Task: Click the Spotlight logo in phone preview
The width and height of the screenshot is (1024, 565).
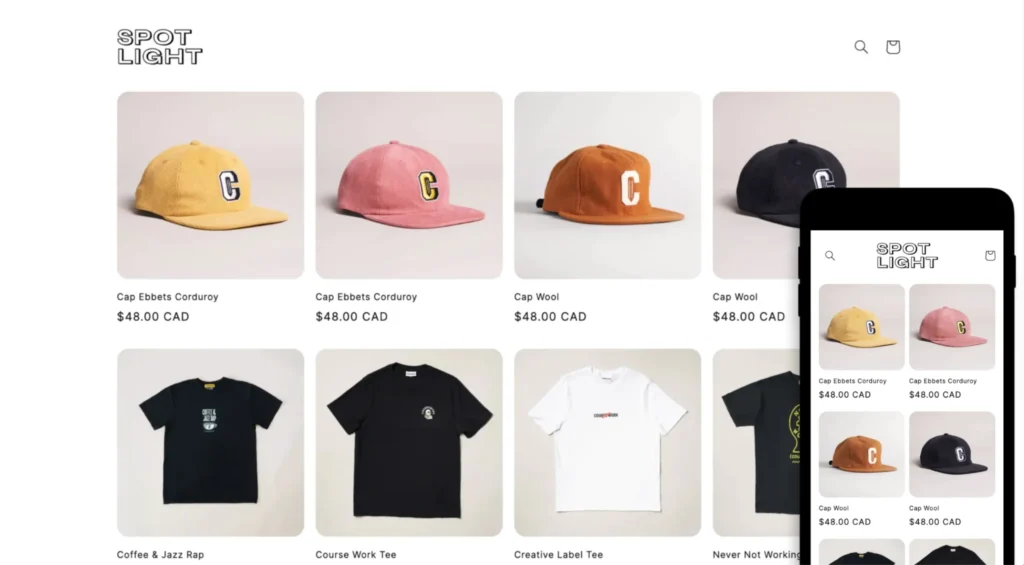Action: tap(907, 255)
